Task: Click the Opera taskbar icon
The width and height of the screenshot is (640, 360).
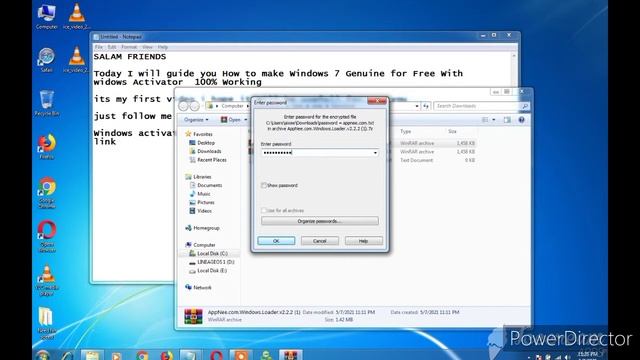Action: click(216, 356)
